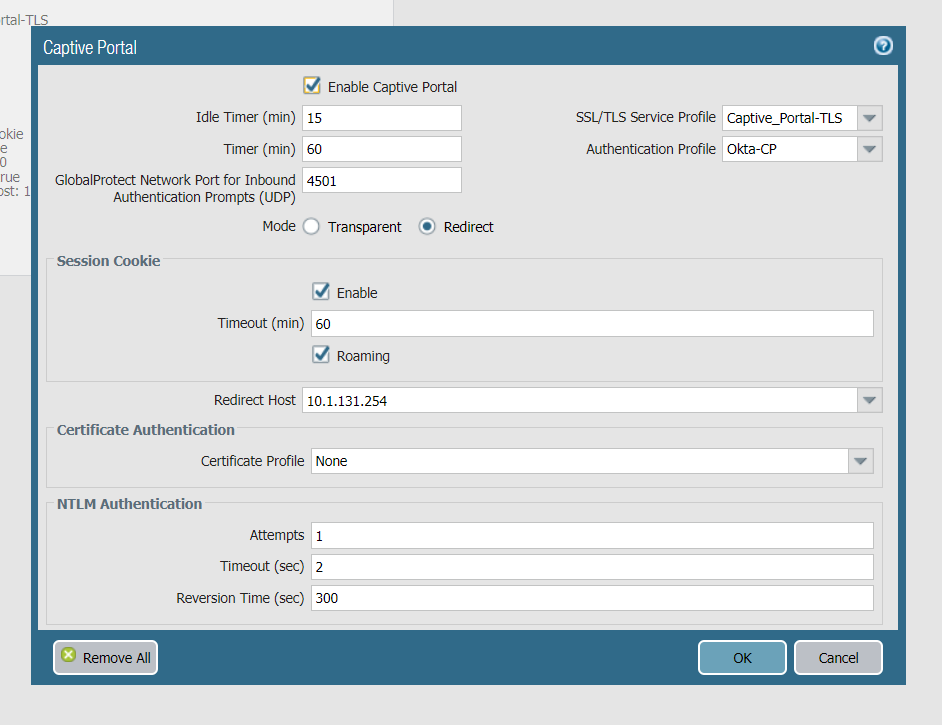Select the Reversion Time input field

pos(592,598)
